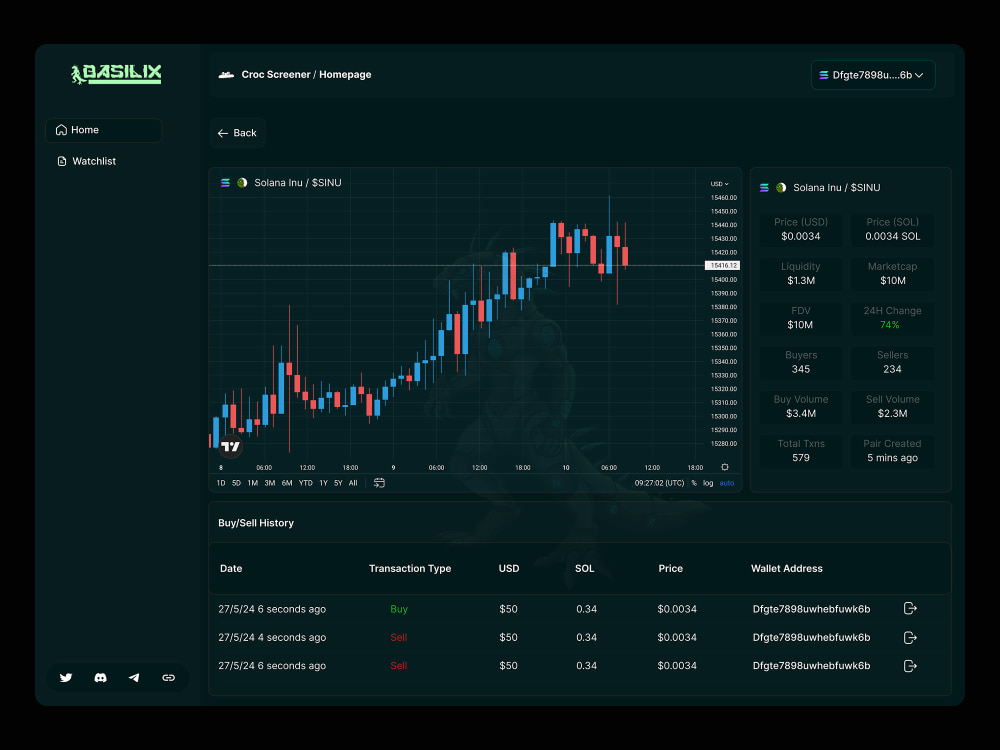The image size is (1000, 750).
Task: Select the 5Y chart range
Action: [338, 483]
